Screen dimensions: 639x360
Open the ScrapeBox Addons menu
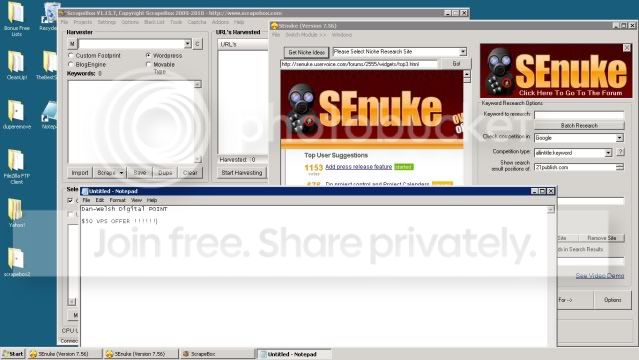tap(220, 22)
